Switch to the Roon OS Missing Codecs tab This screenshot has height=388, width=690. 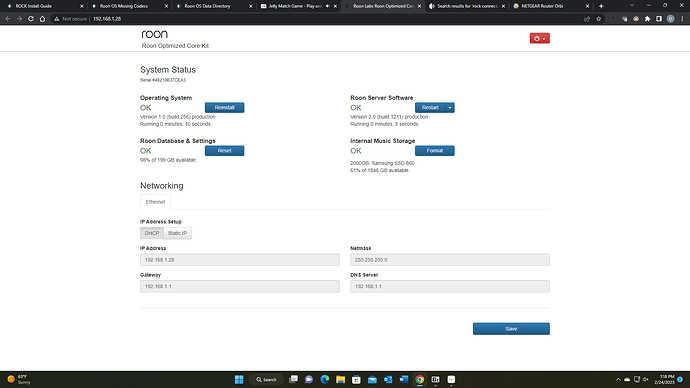(128, 6)
